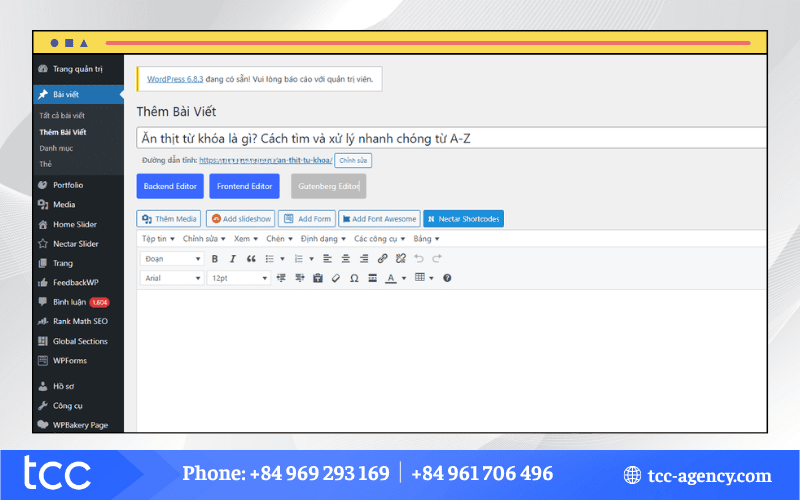
Task: Click the post title input field
Action: click(450, 139)
